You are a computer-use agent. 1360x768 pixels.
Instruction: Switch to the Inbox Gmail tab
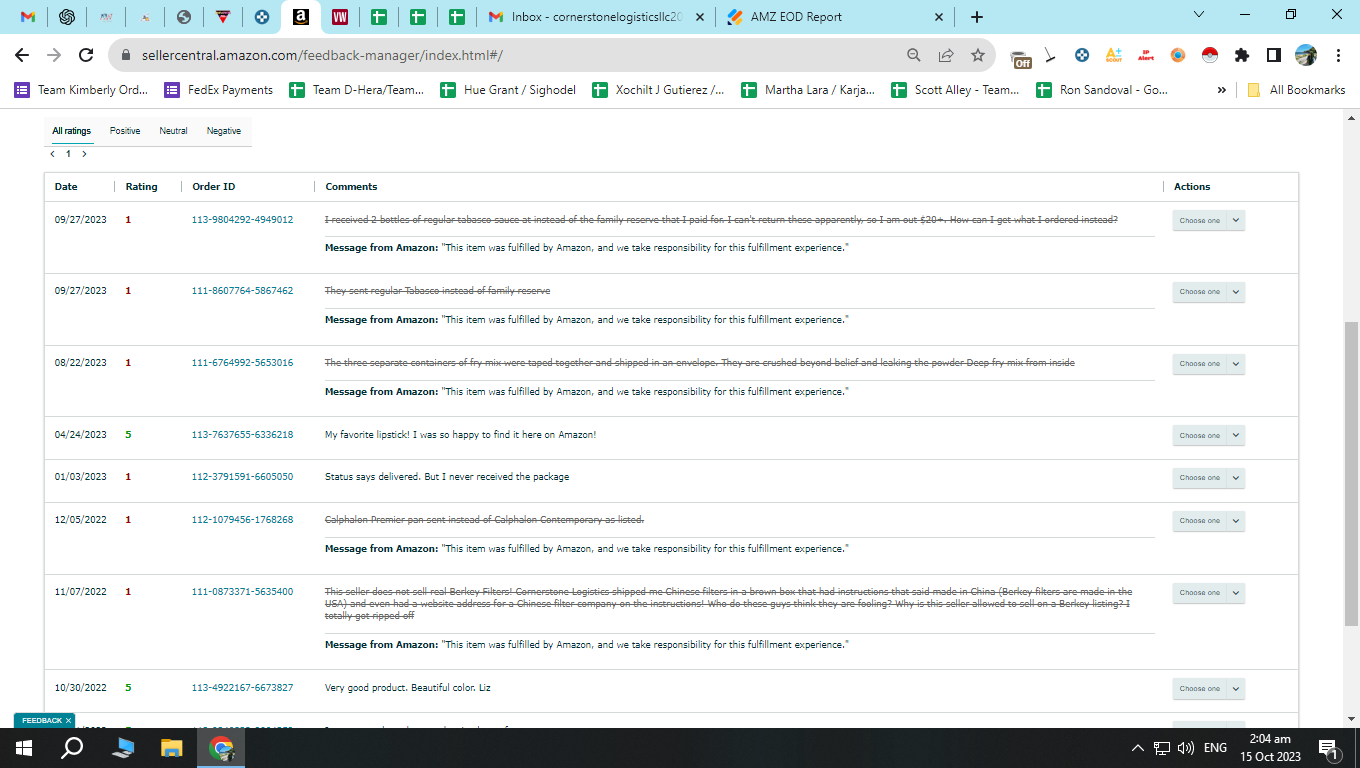[595, 17]
